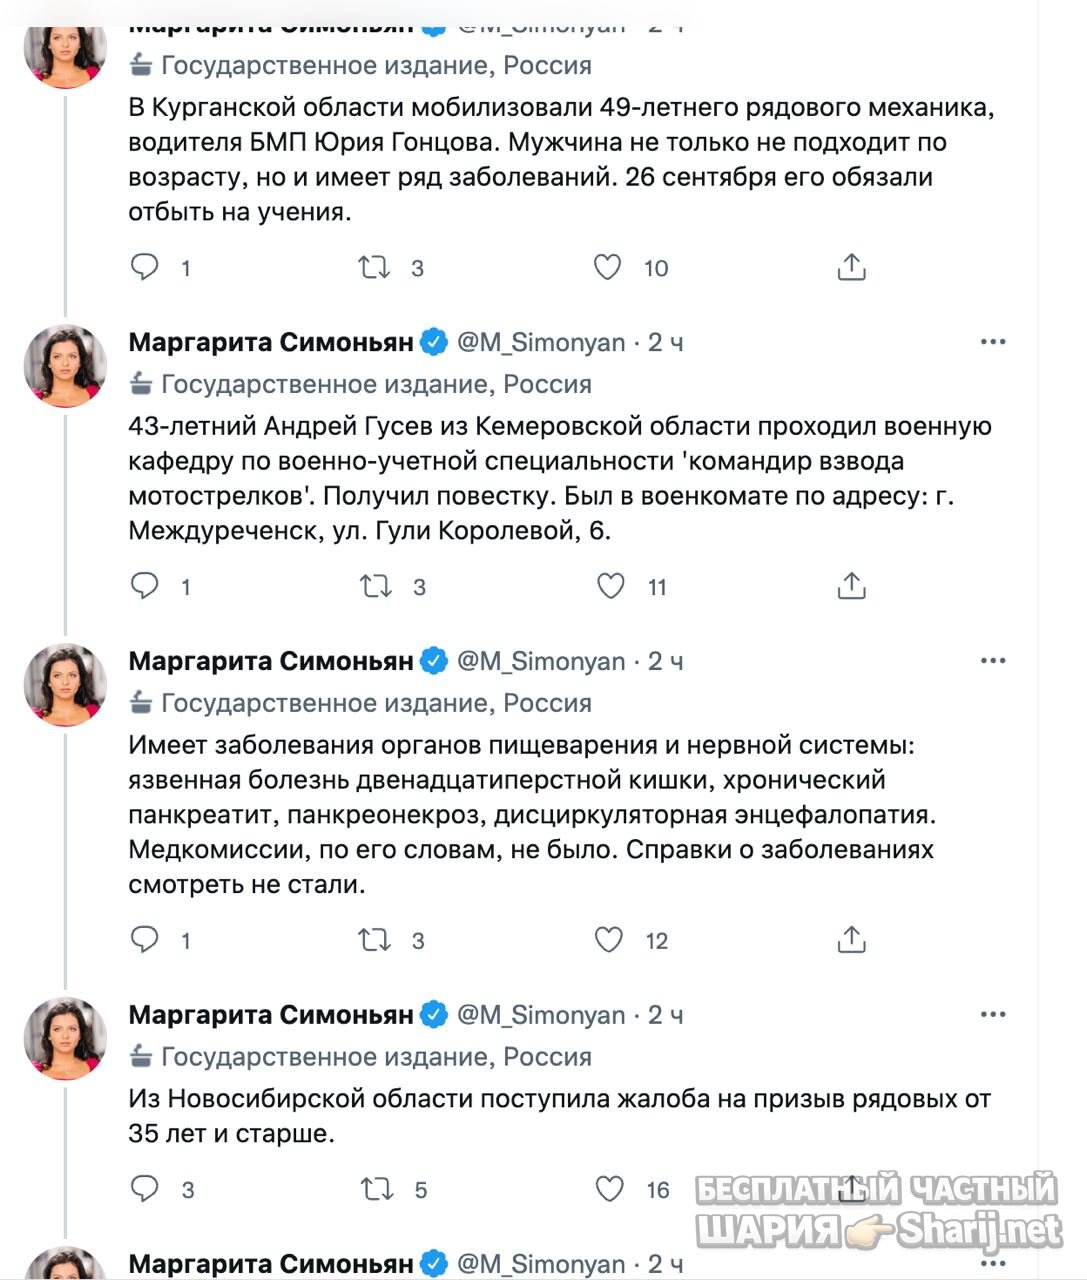1087x1280 pixels.
Task: Open more options on Andrey Gusev tweet
Action: click(993, 342)
